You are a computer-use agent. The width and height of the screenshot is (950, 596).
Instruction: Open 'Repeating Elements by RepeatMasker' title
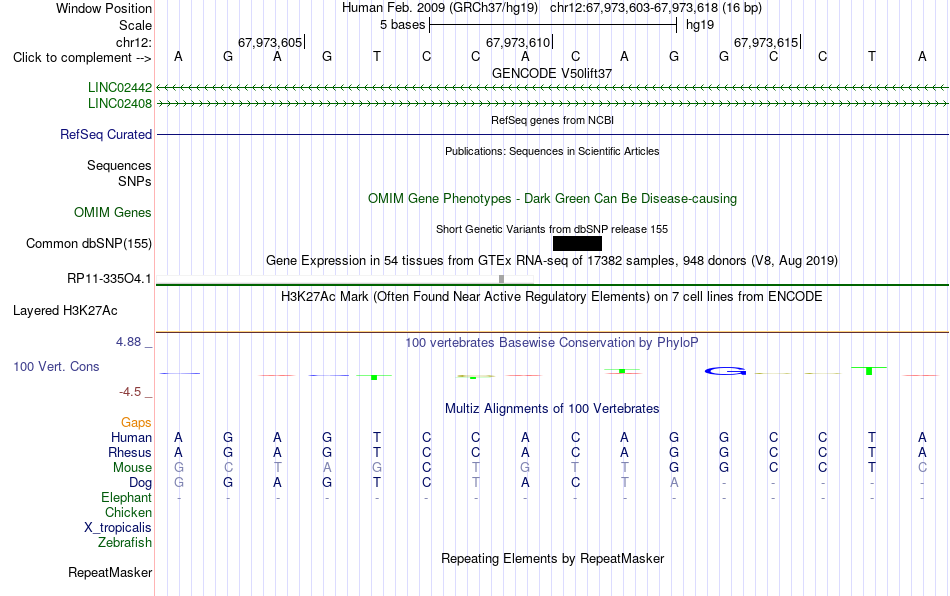[x=552, y=558]
